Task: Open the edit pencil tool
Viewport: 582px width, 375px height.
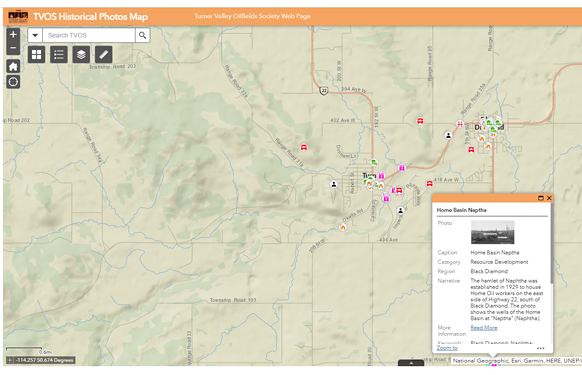Action: click(x=104, y=55)
